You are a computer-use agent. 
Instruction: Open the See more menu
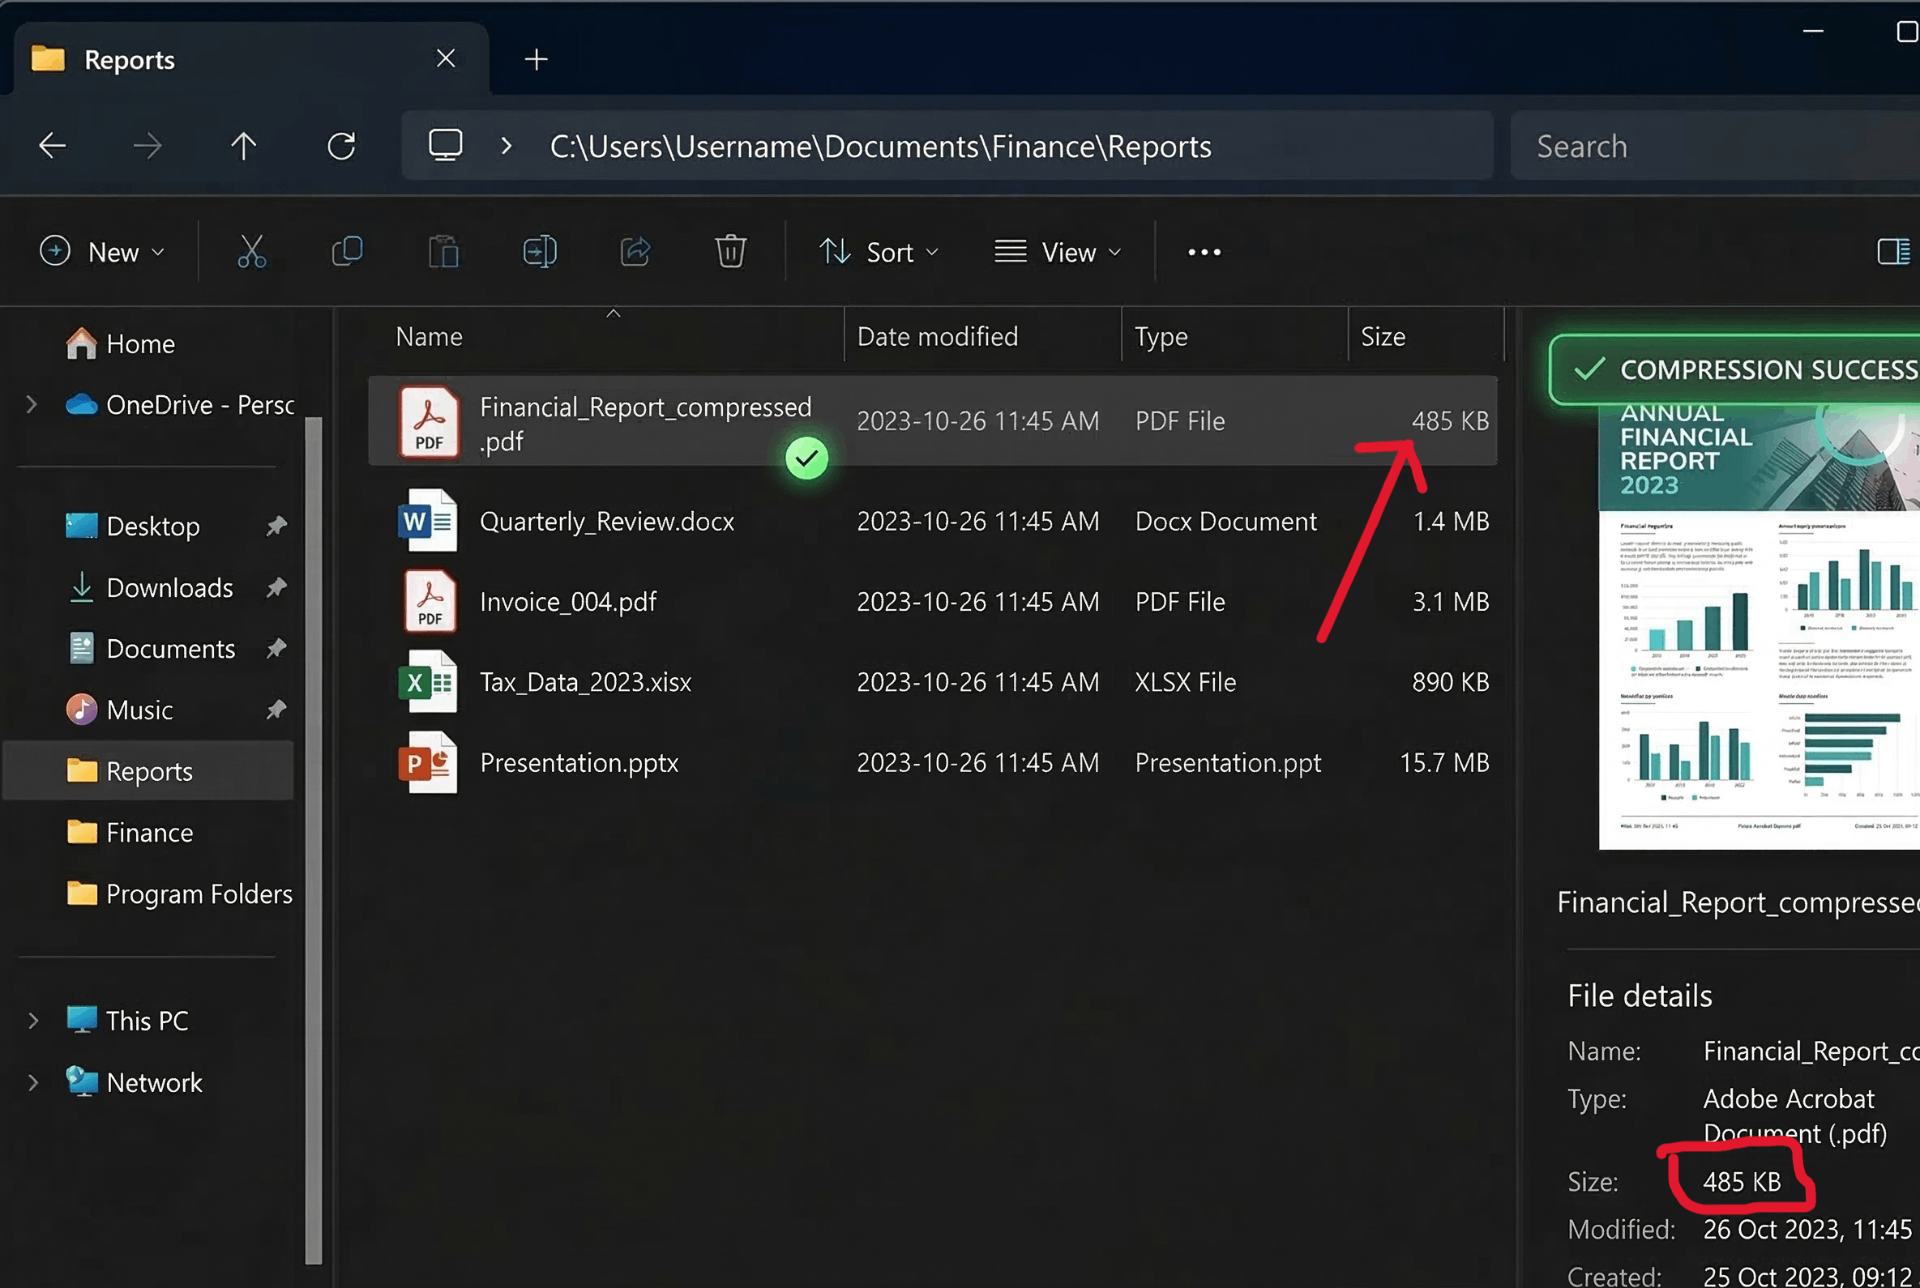tap(1203, 251)
